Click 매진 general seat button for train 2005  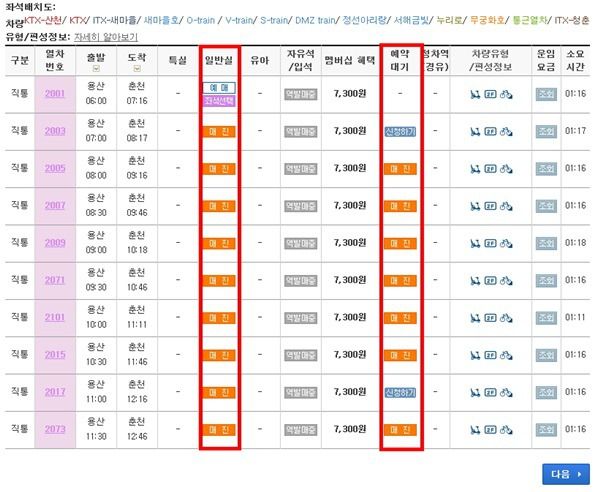(218, 169)
